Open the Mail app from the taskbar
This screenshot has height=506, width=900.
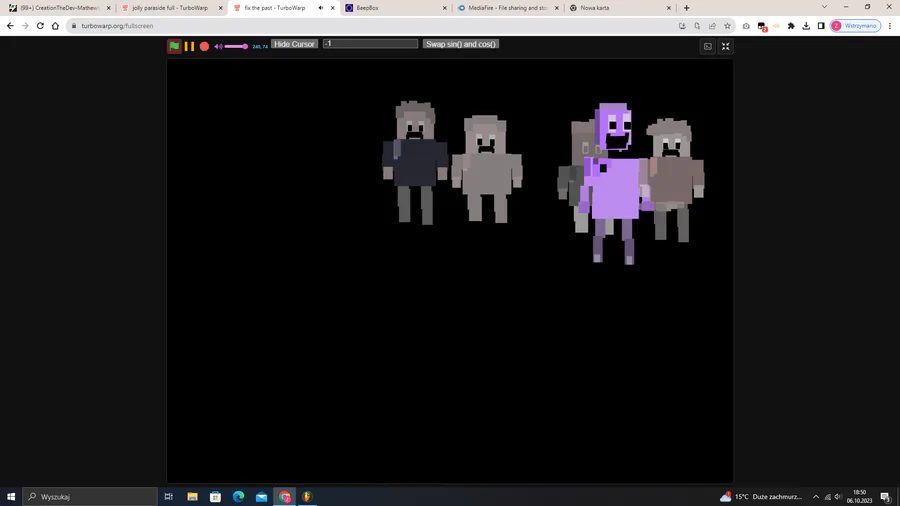point(261,497)
